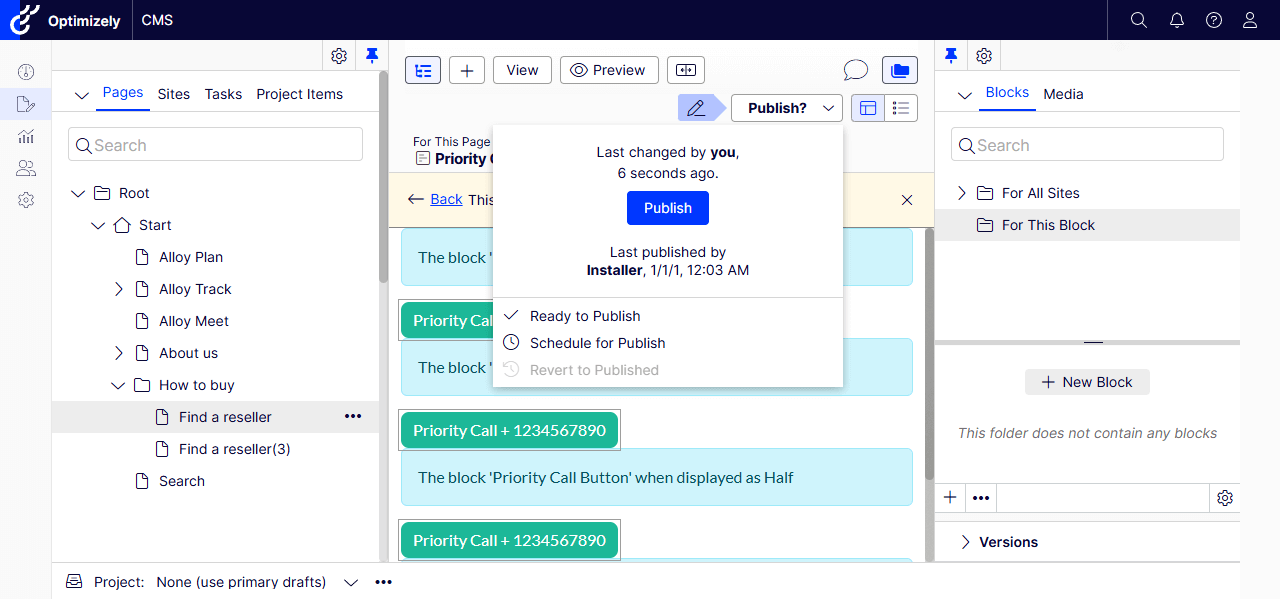
Task: Select Schedule for Publish option
Action: point(597,343)
